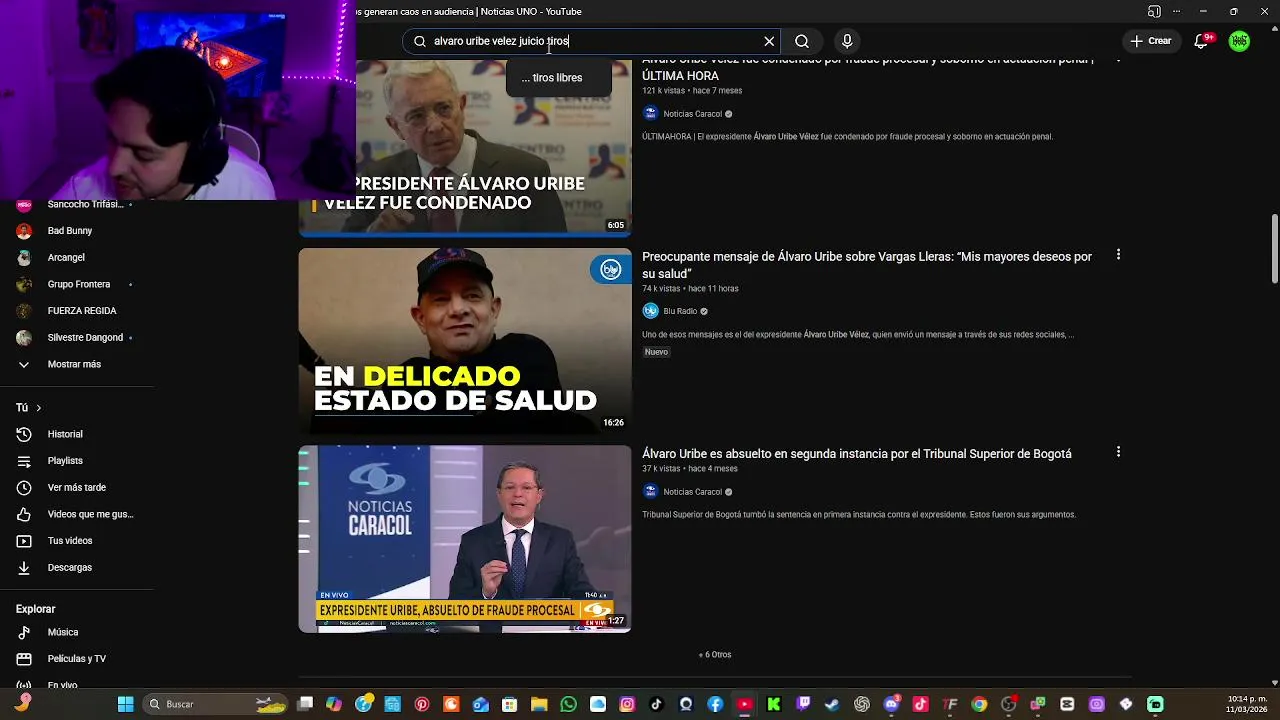Play the 'Expresidente Uribe, absuelto' thumbnail
The width and height of the screenshot is (1280, 720).
pos(465,539)
